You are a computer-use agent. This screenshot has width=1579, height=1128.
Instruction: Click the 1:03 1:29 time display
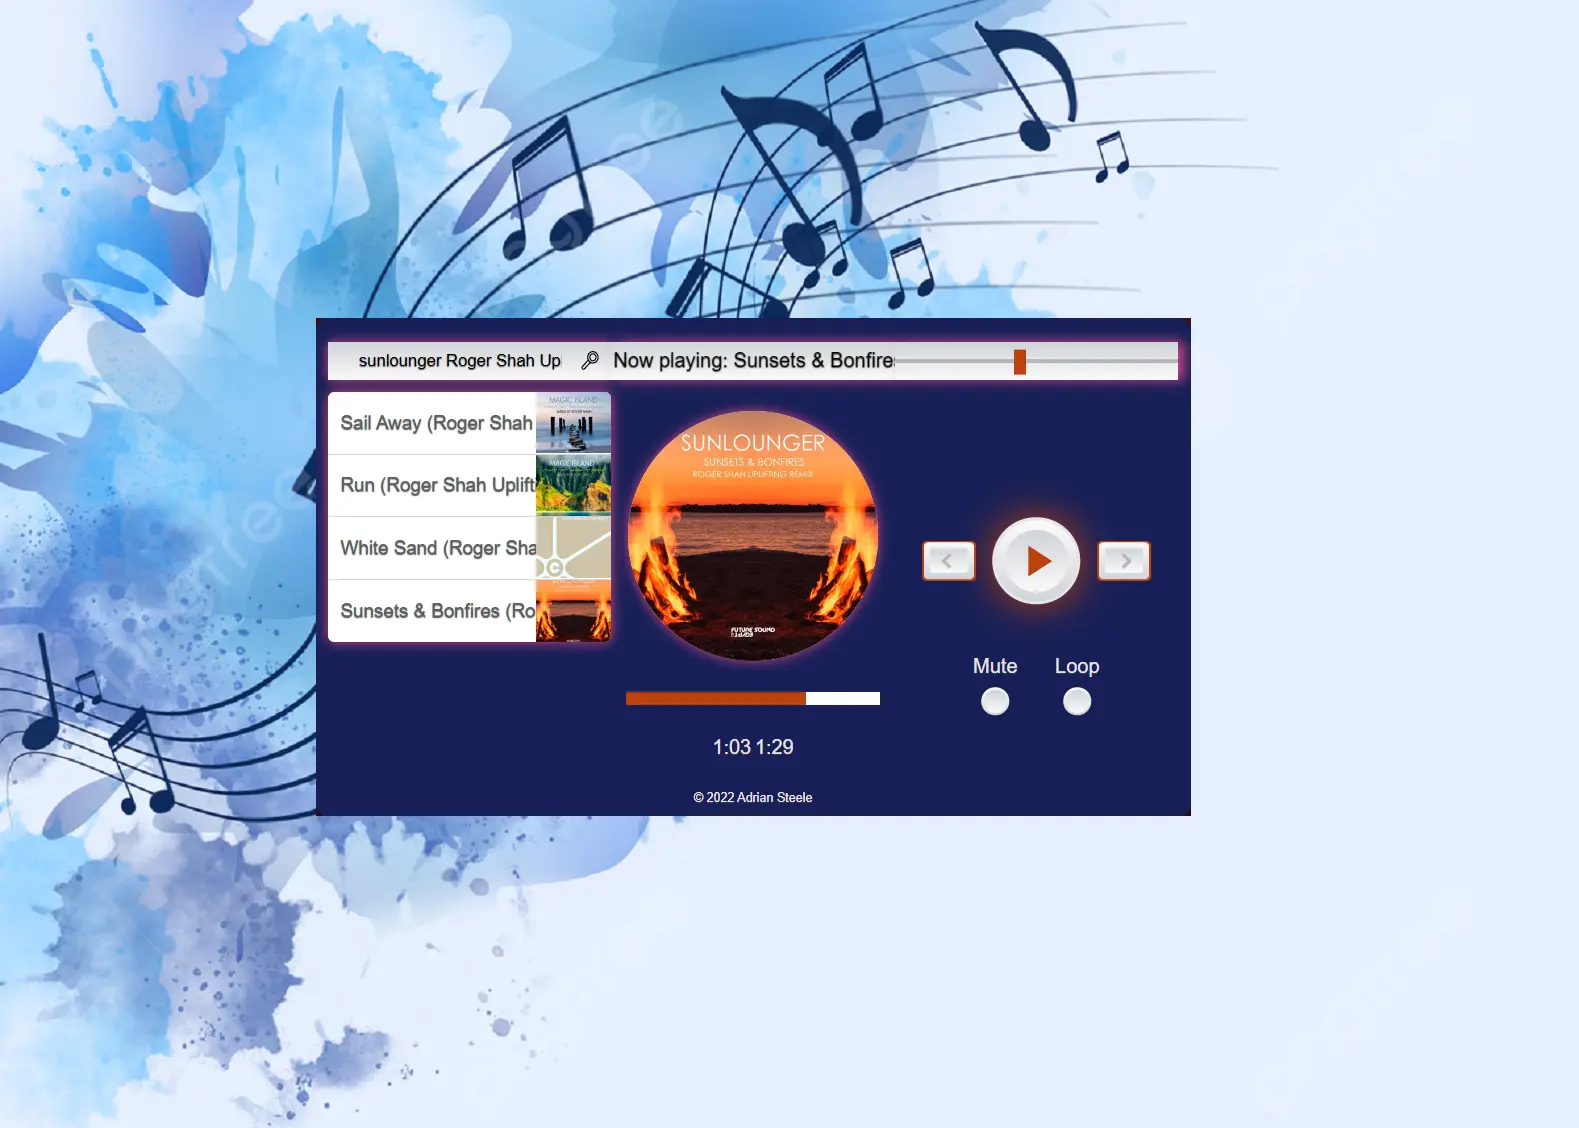(x=753, y=747)
